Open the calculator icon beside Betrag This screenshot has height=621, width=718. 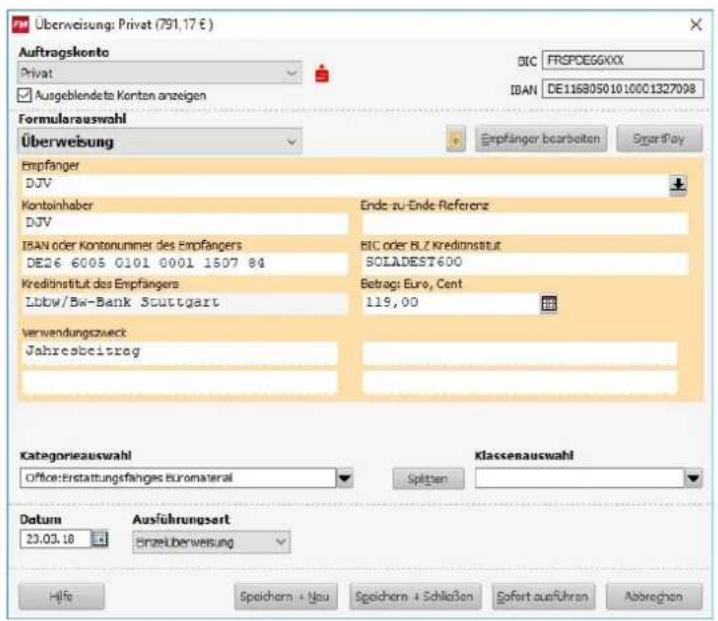(549, 303)
